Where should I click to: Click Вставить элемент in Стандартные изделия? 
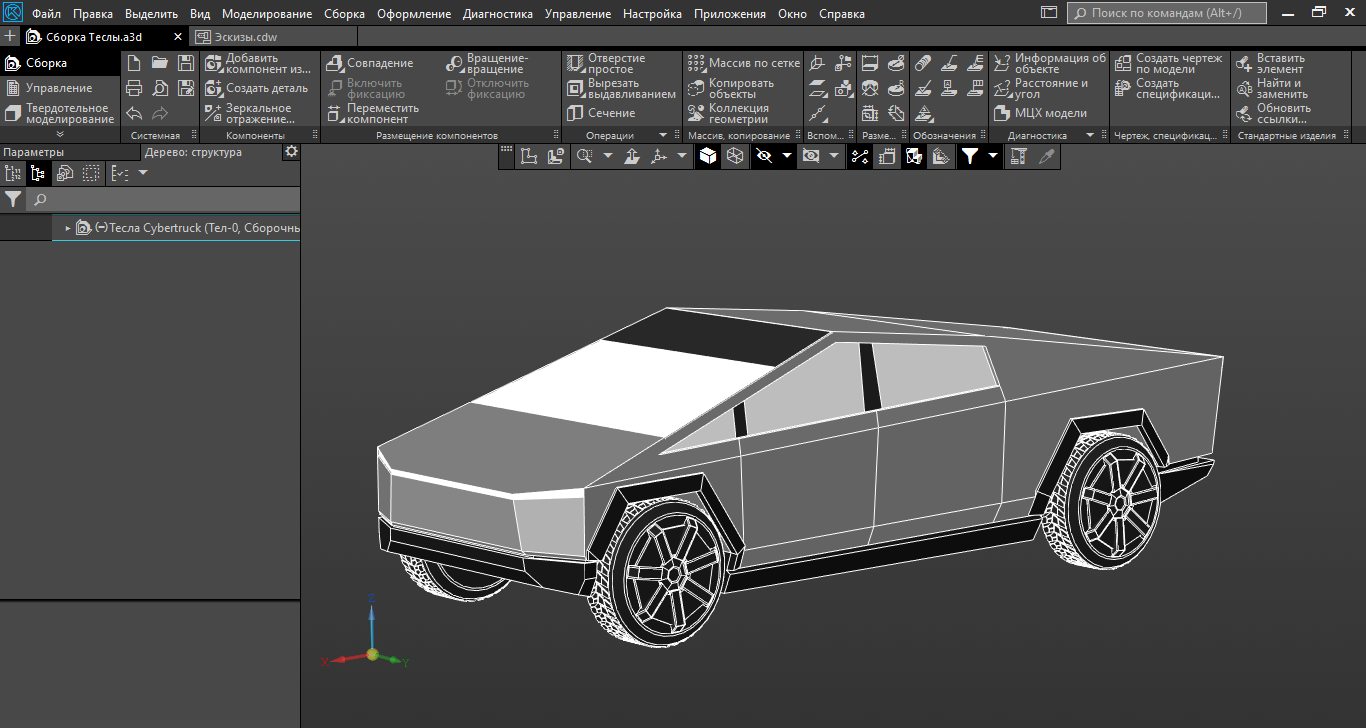click(x=1269, y=63)
